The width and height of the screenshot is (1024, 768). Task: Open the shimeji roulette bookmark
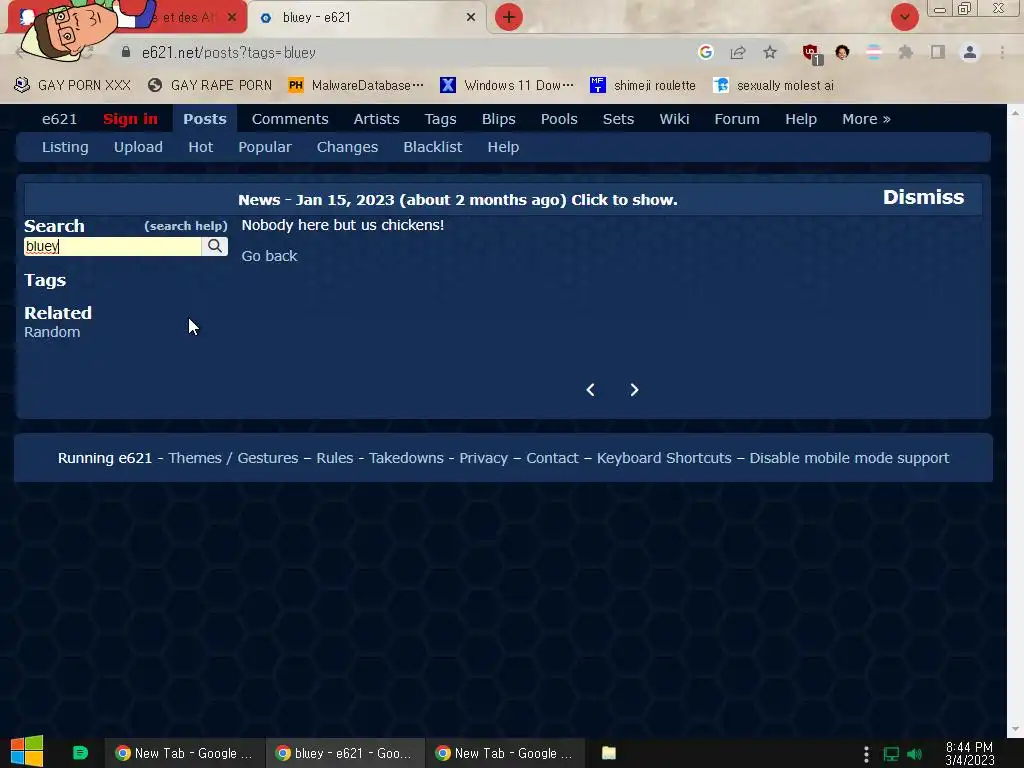pos(643,85)
